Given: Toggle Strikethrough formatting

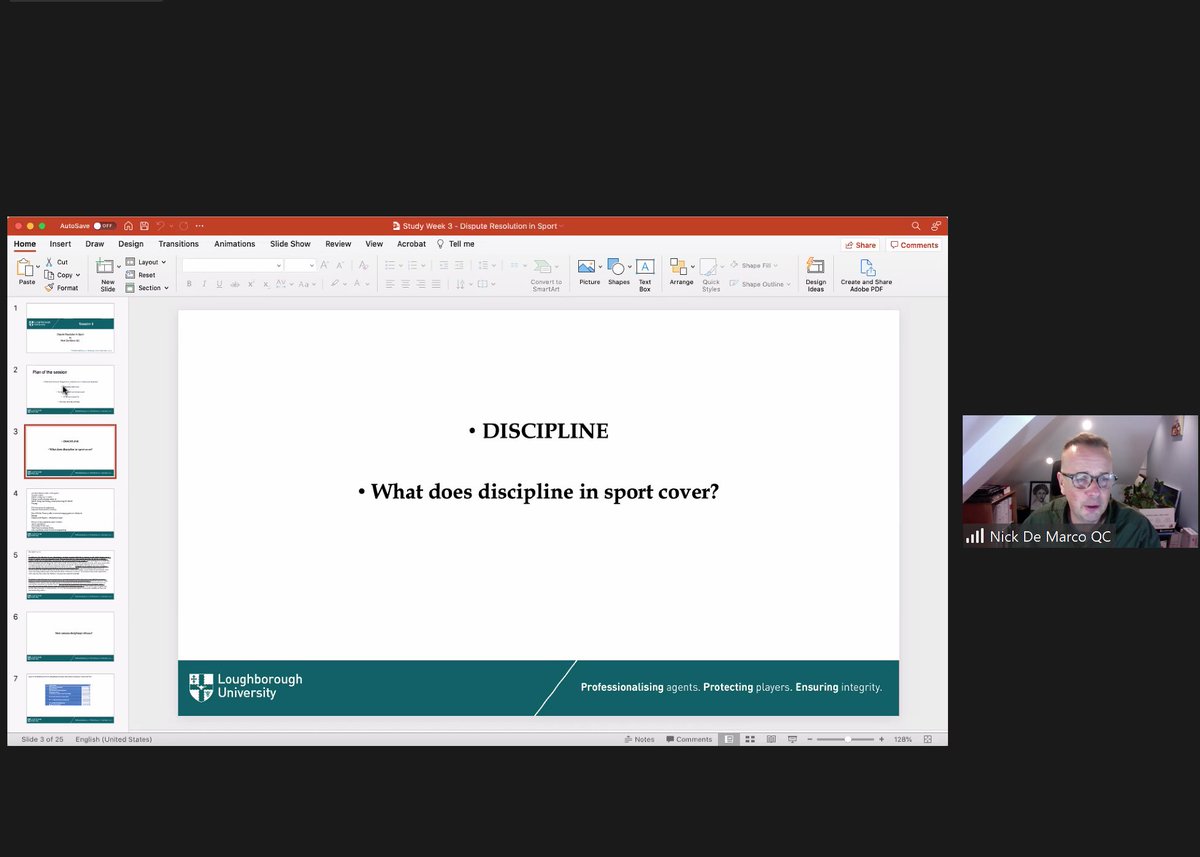Looking at the screenshot, I should (235, 284).
